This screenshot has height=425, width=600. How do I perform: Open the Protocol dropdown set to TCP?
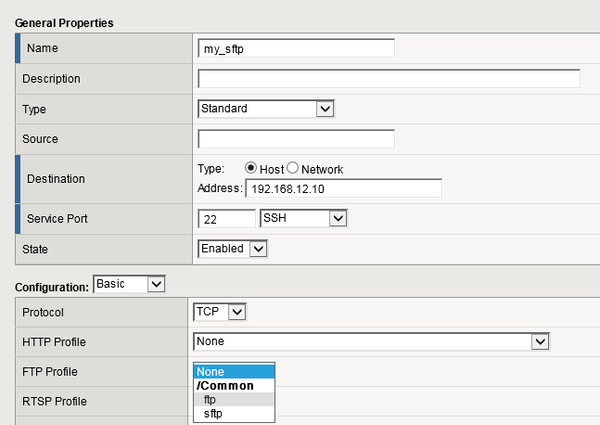(220, 312)
